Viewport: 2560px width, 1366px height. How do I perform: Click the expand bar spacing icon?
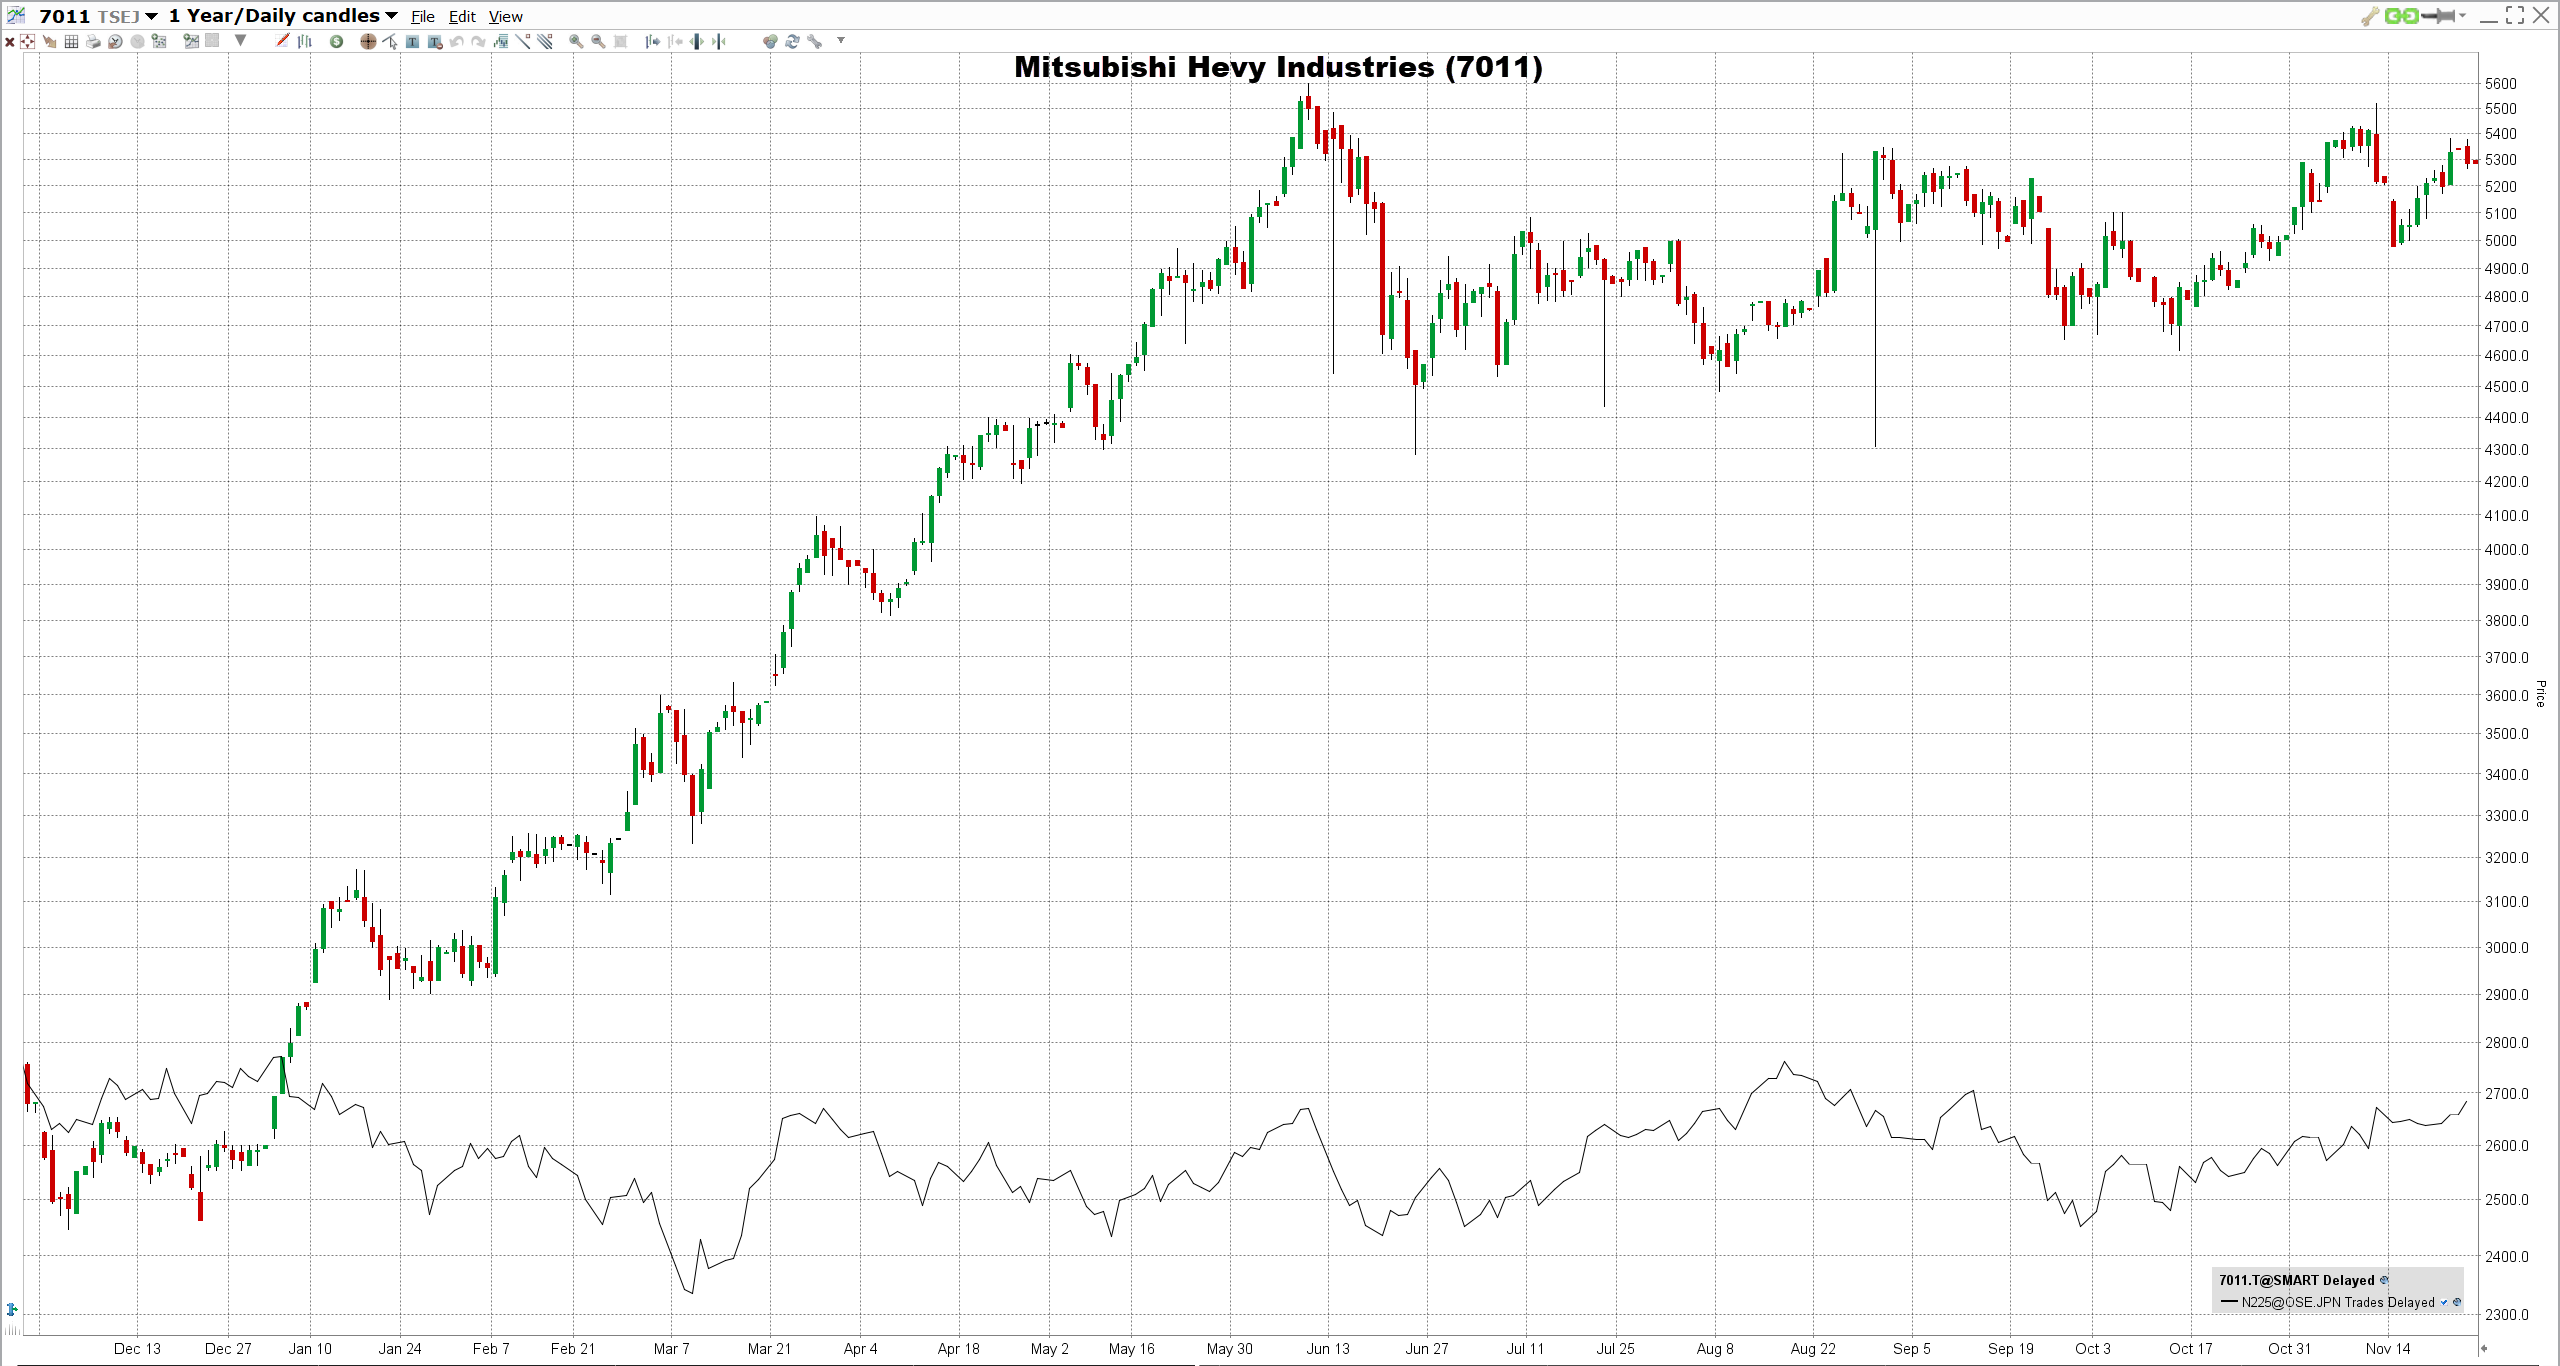click(697, 41)
